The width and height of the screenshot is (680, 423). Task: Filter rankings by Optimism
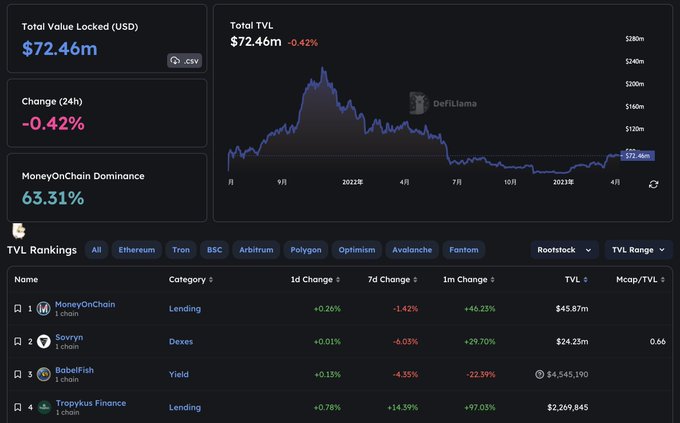[x=357, y=250]
